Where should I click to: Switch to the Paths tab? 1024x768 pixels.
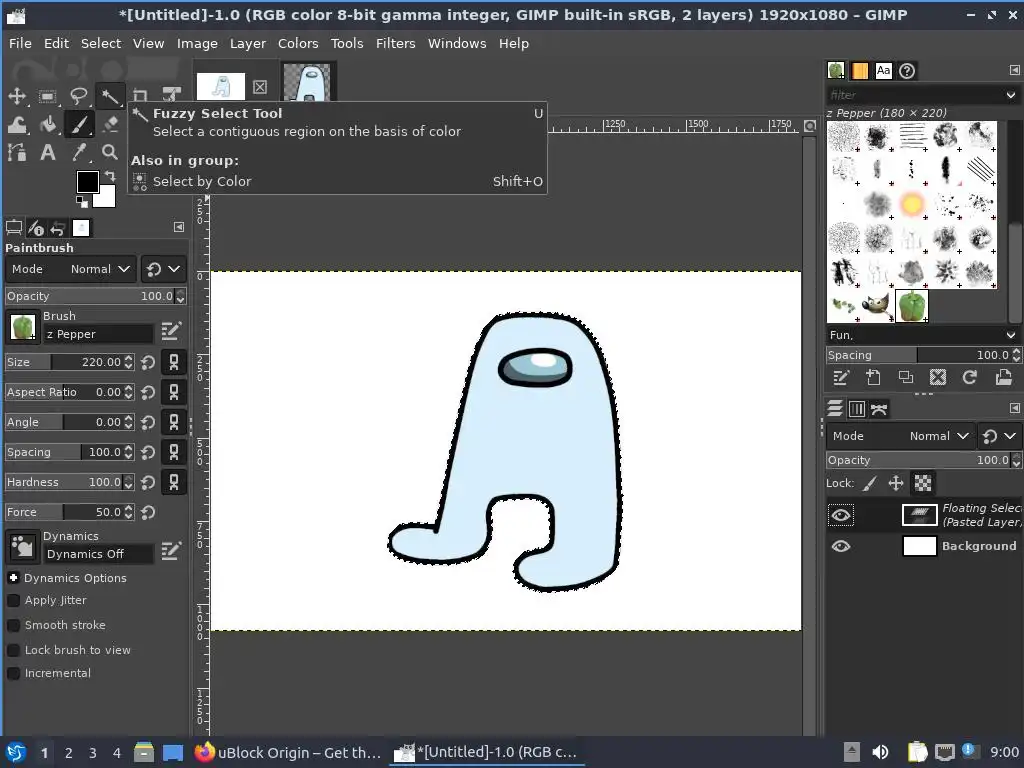[x=879, y=409]
